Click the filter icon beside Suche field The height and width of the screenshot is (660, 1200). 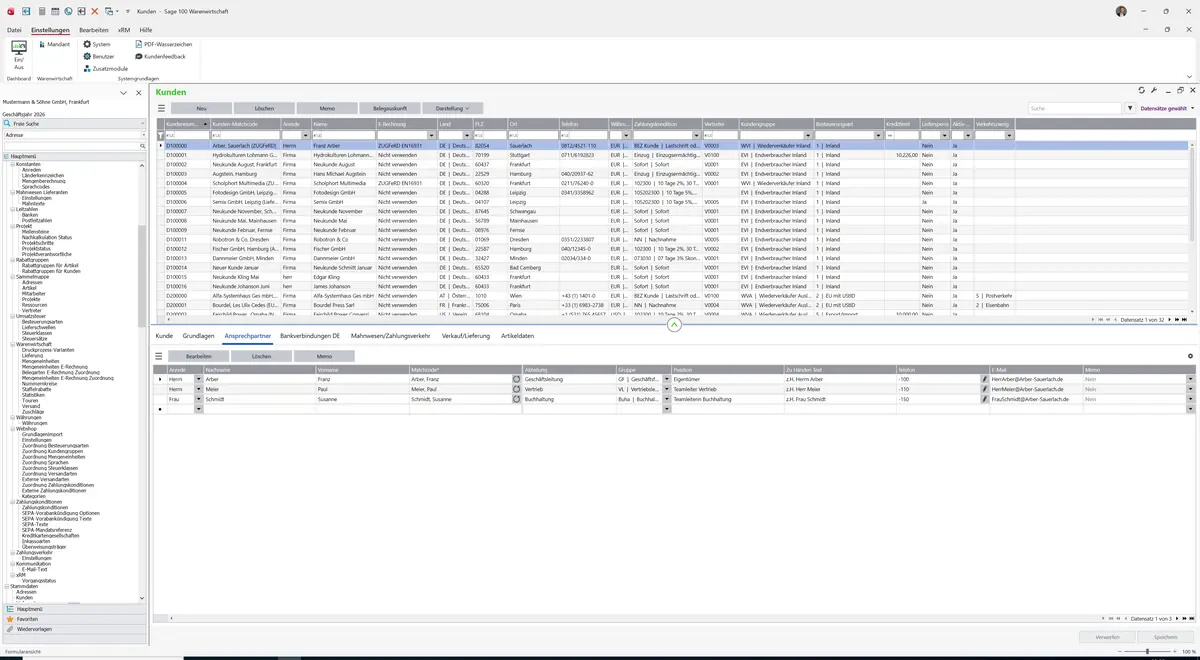click(x=1130, y=108)
